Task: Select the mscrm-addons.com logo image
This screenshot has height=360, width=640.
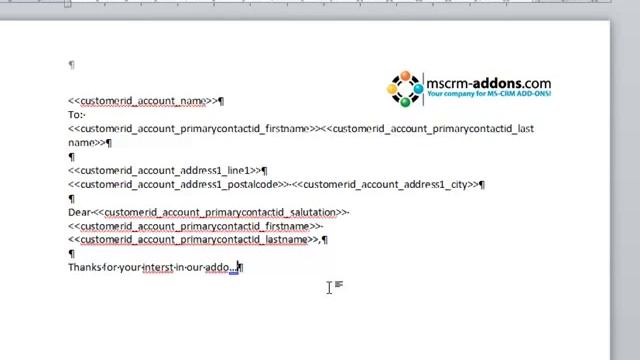Action: [x=469, y=89]
